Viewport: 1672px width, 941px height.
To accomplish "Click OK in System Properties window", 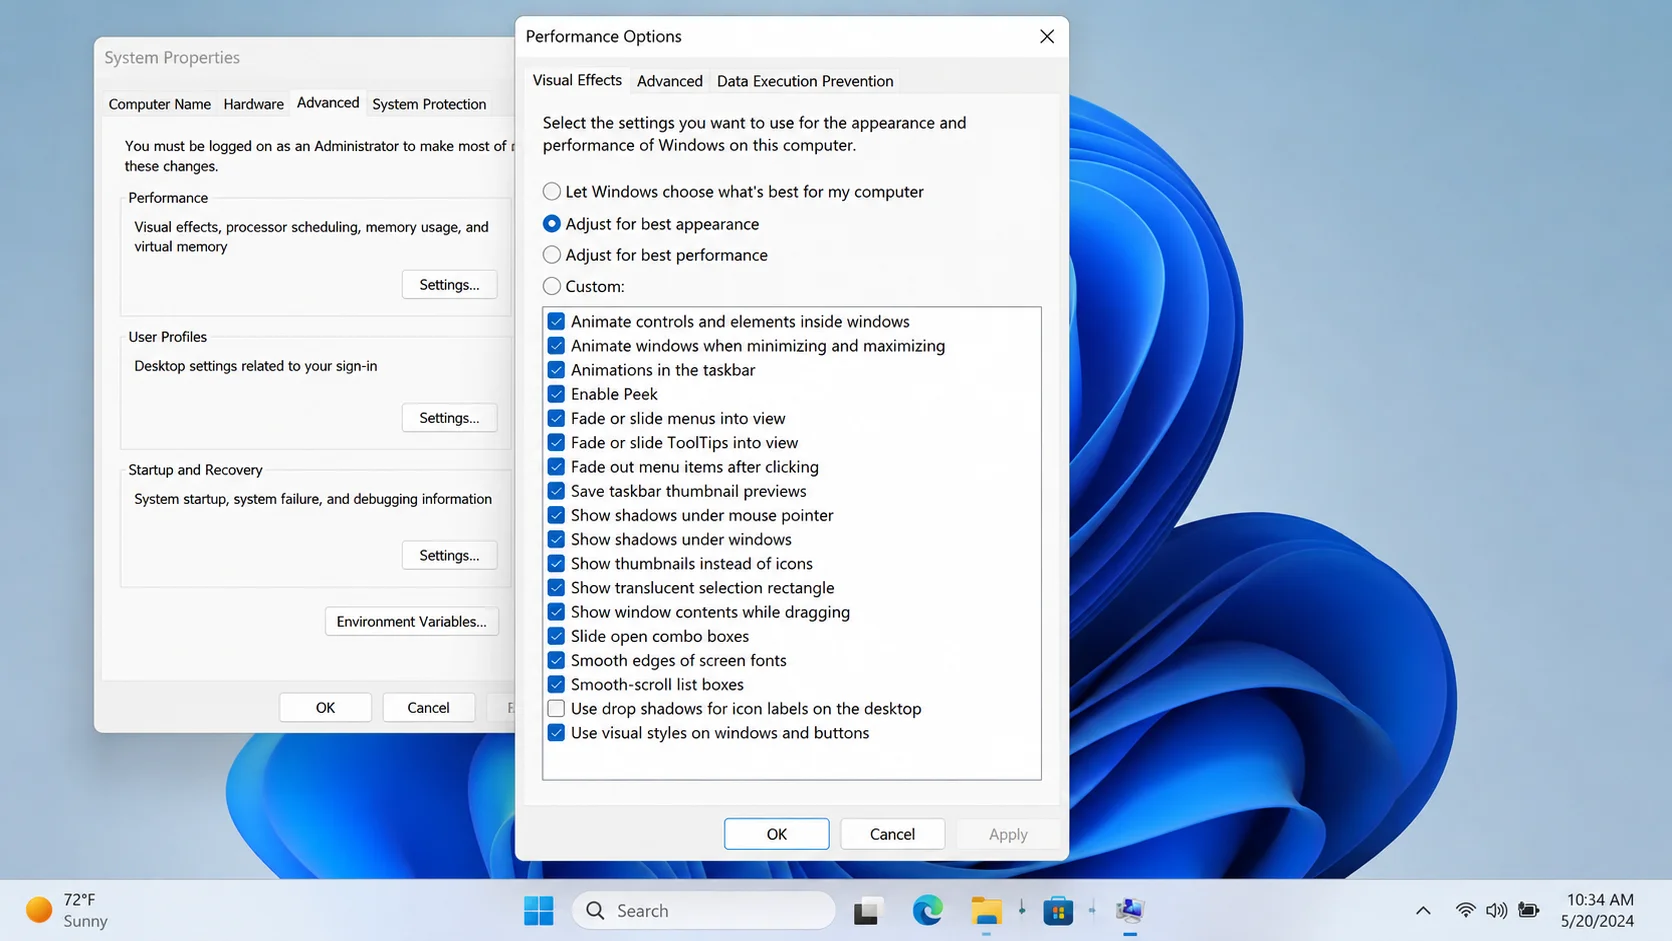I will pyautogui.click(x=325, y=707).
